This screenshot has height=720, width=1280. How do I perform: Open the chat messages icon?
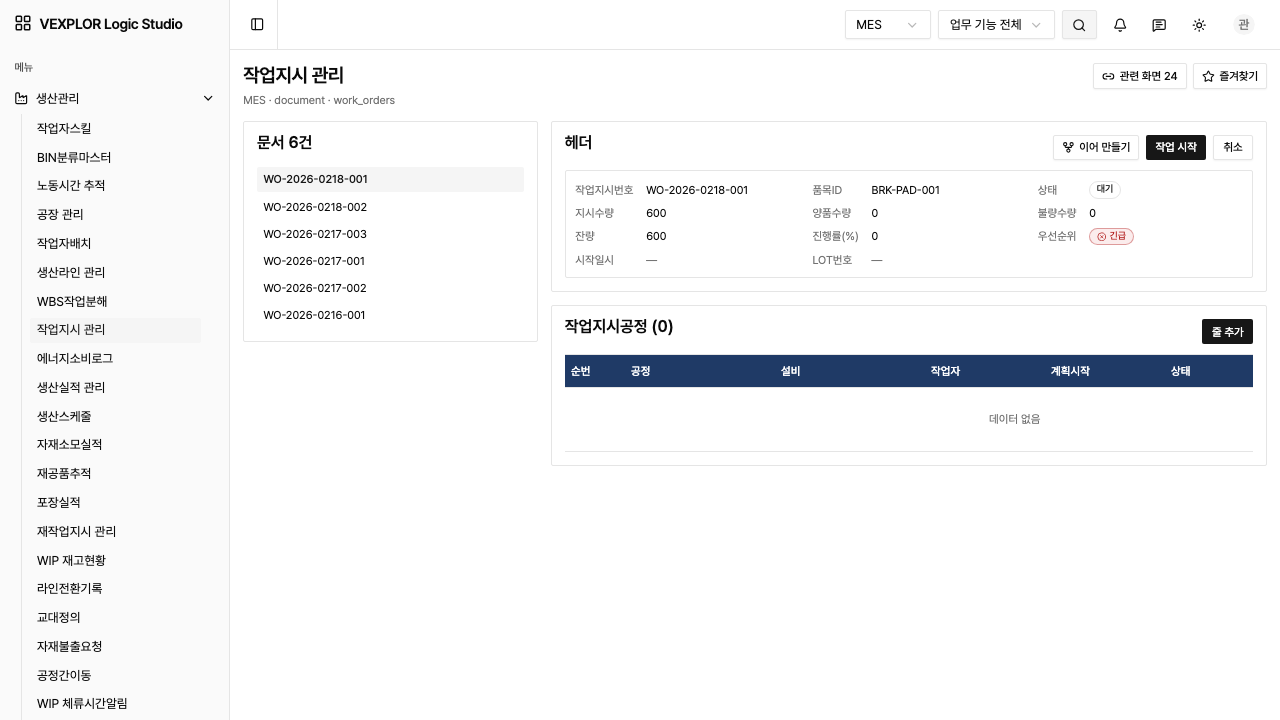pyautogui.click(x=1159, y=25)
